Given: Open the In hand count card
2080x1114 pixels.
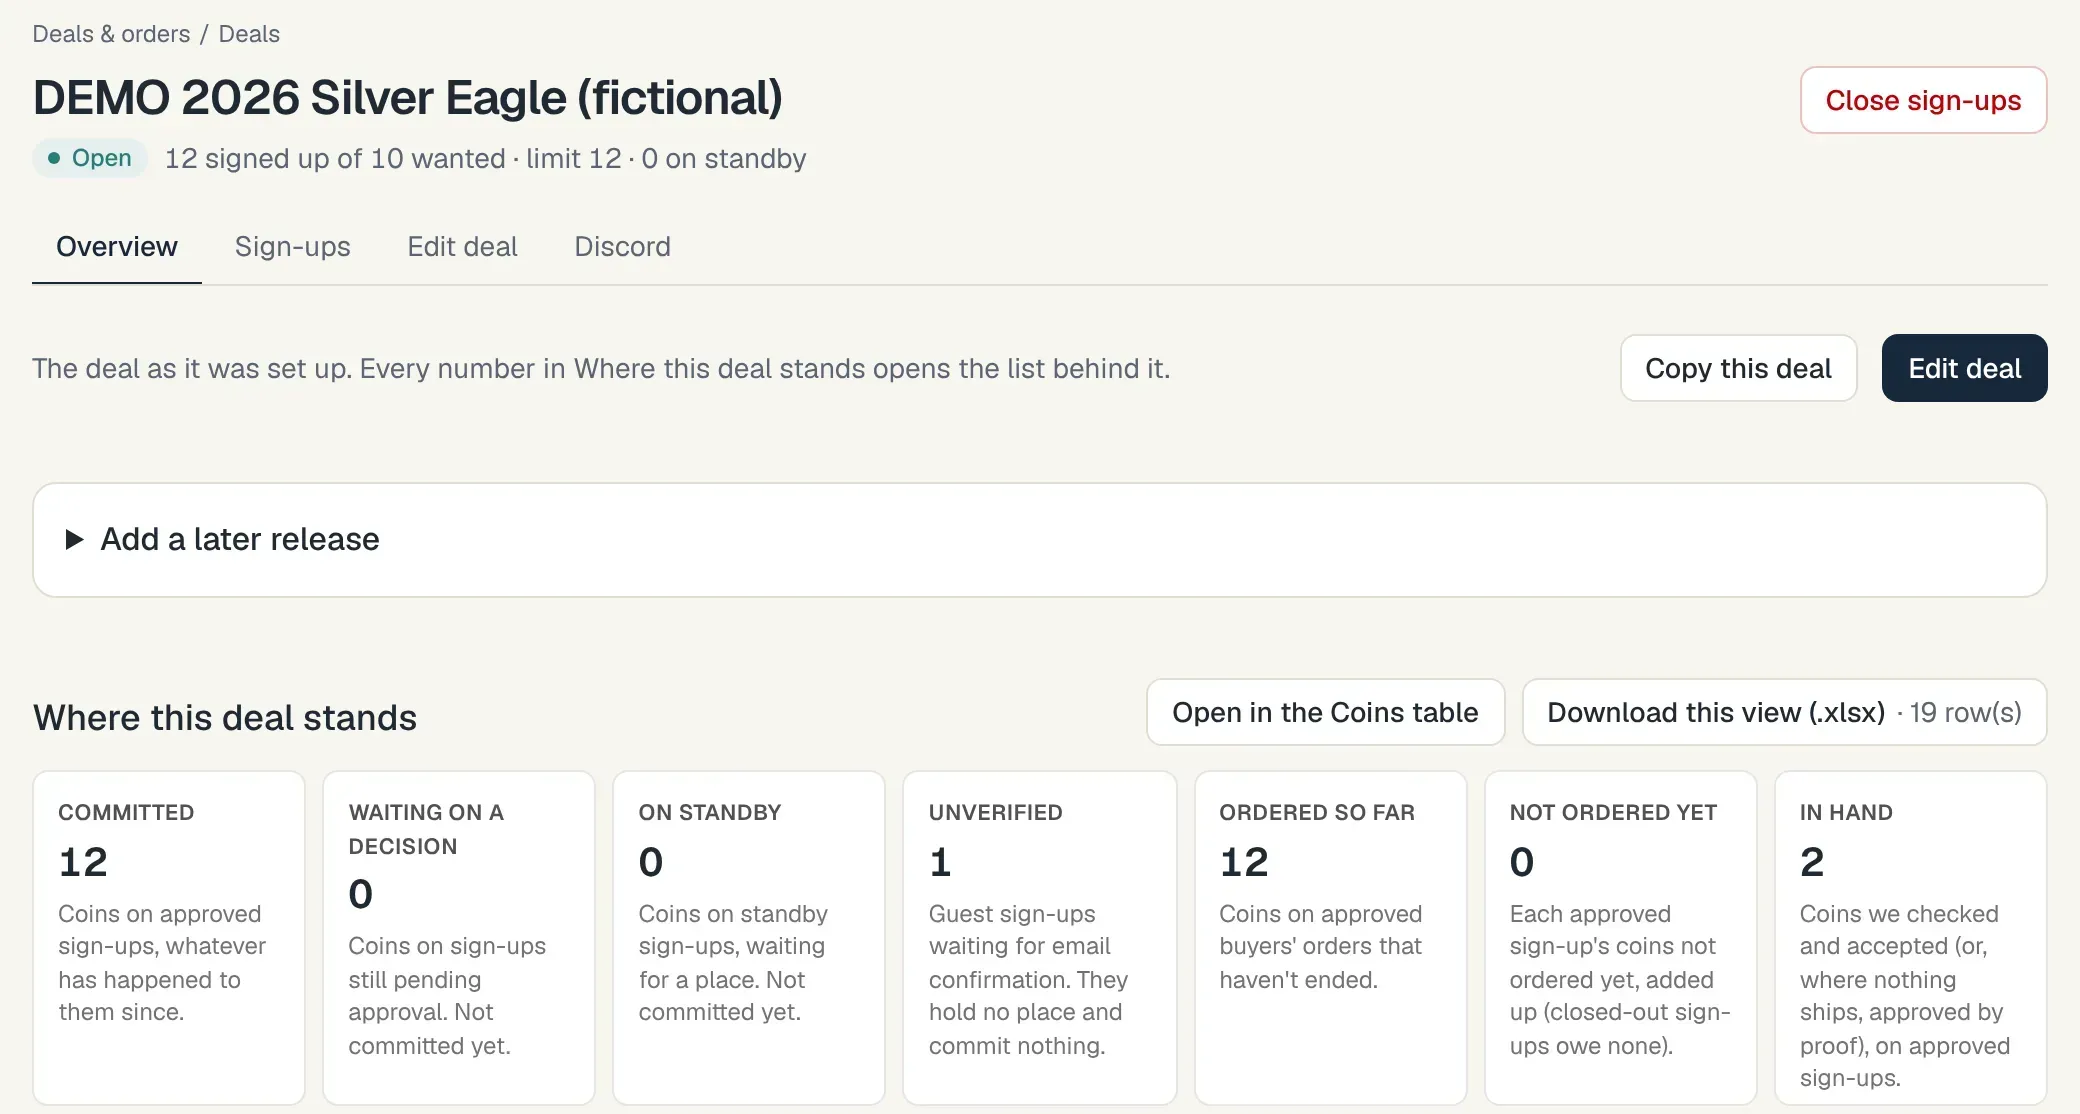Looking at the screenshot, I should 1911,937.
